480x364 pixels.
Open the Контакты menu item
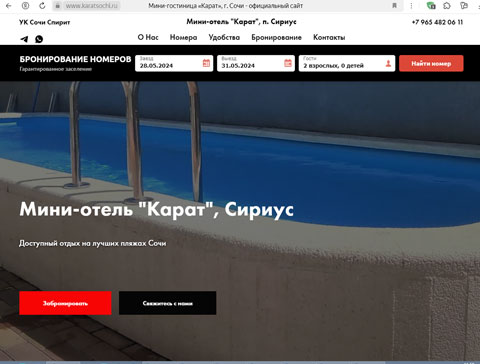coord(329,37)
